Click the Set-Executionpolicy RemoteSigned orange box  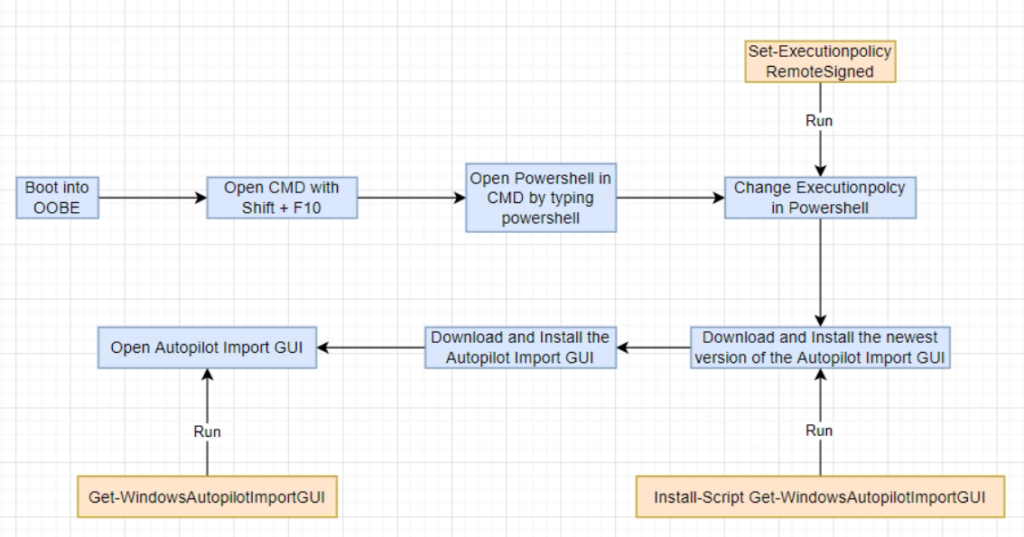point(820,61)
